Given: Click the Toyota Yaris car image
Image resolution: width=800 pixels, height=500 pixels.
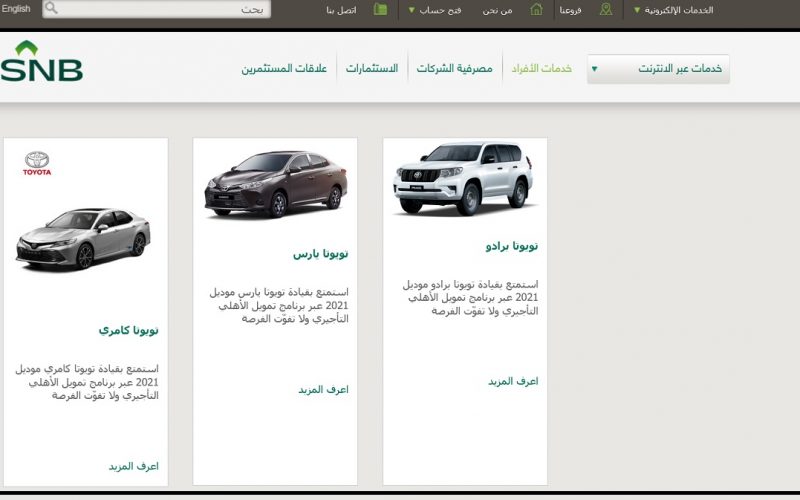Looking at the screenshot, I should [276, 185].
